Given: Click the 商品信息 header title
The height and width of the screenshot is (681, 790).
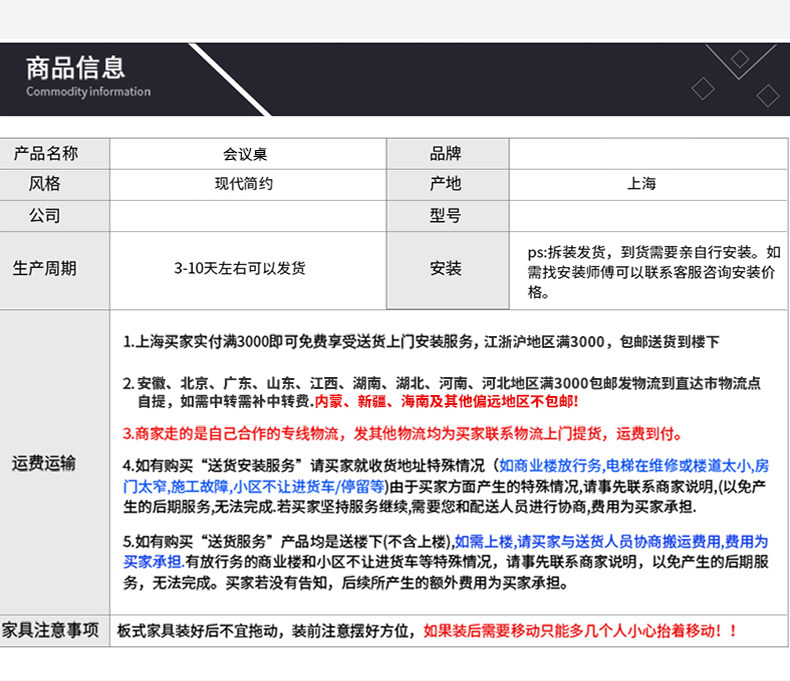Looking at the screenshot, I should tap(76, 68).
